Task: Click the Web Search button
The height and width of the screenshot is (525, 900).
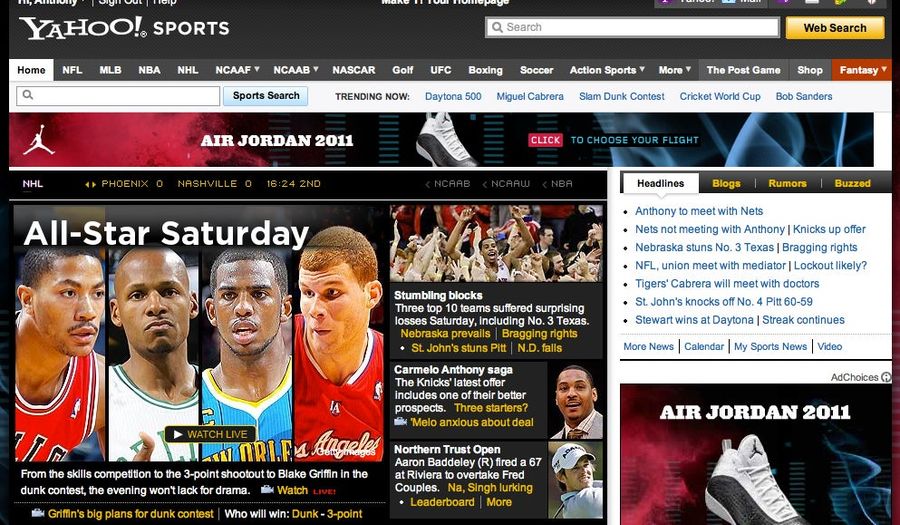Action: click(x=835, y=28)
